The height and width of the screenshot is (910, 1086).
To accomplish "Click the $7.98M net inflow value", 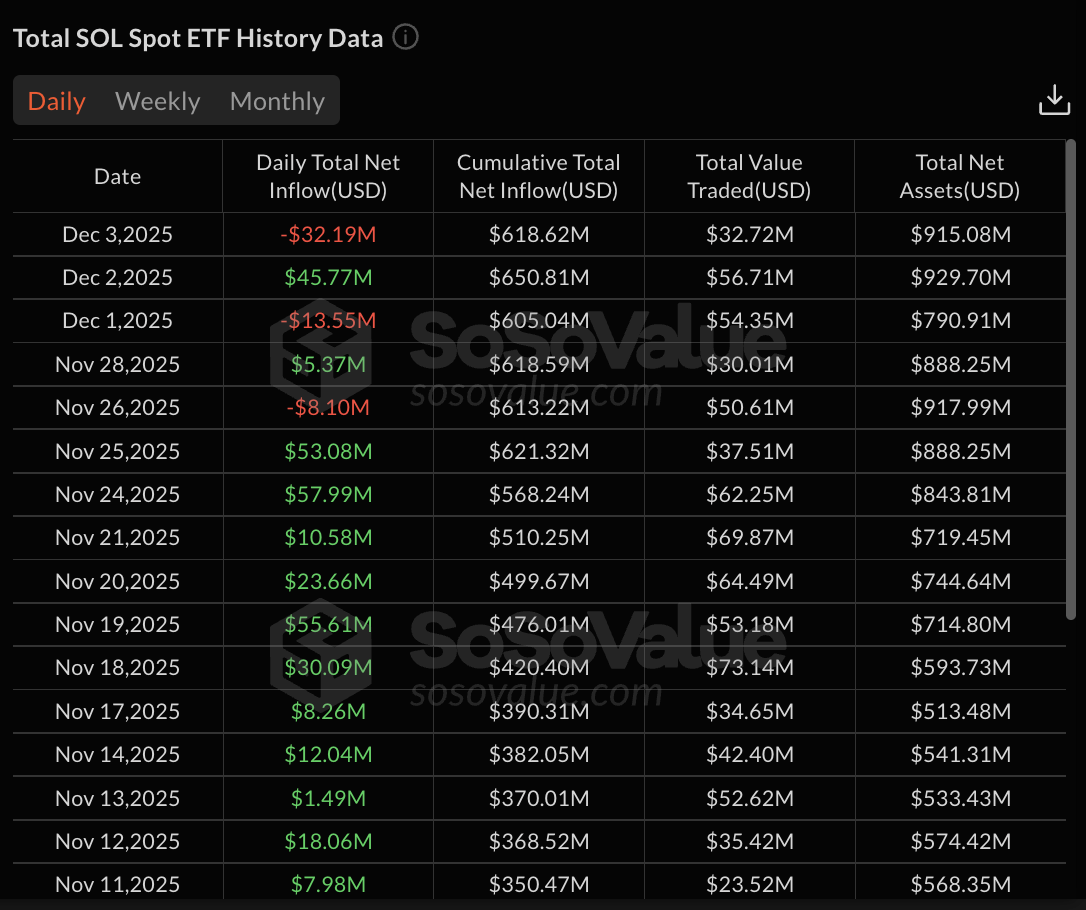I will click(328, 884).
